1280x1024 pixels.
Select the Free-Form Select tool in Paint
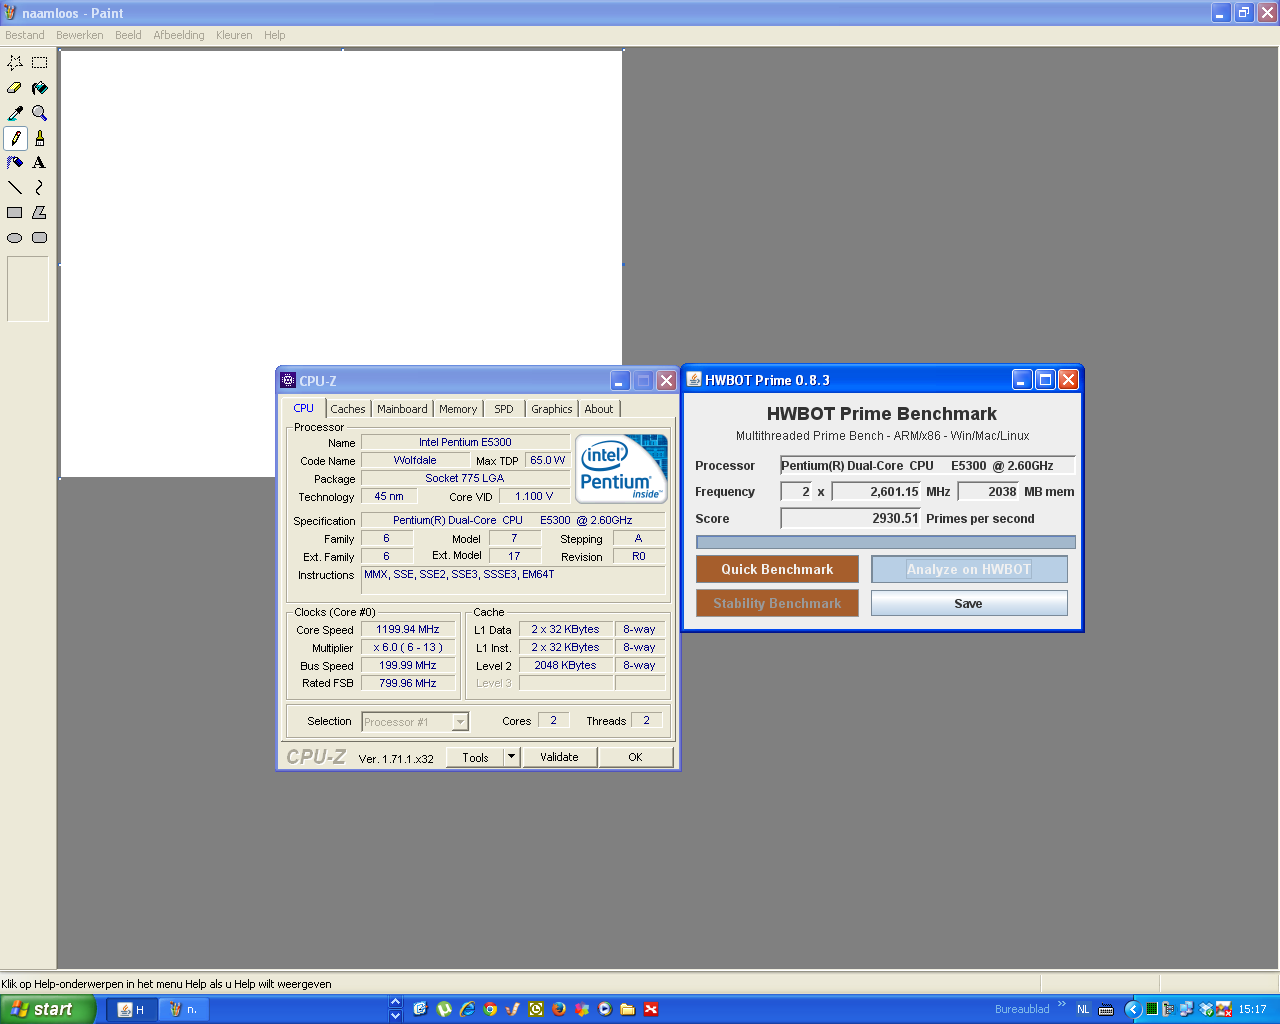[15, 62]
